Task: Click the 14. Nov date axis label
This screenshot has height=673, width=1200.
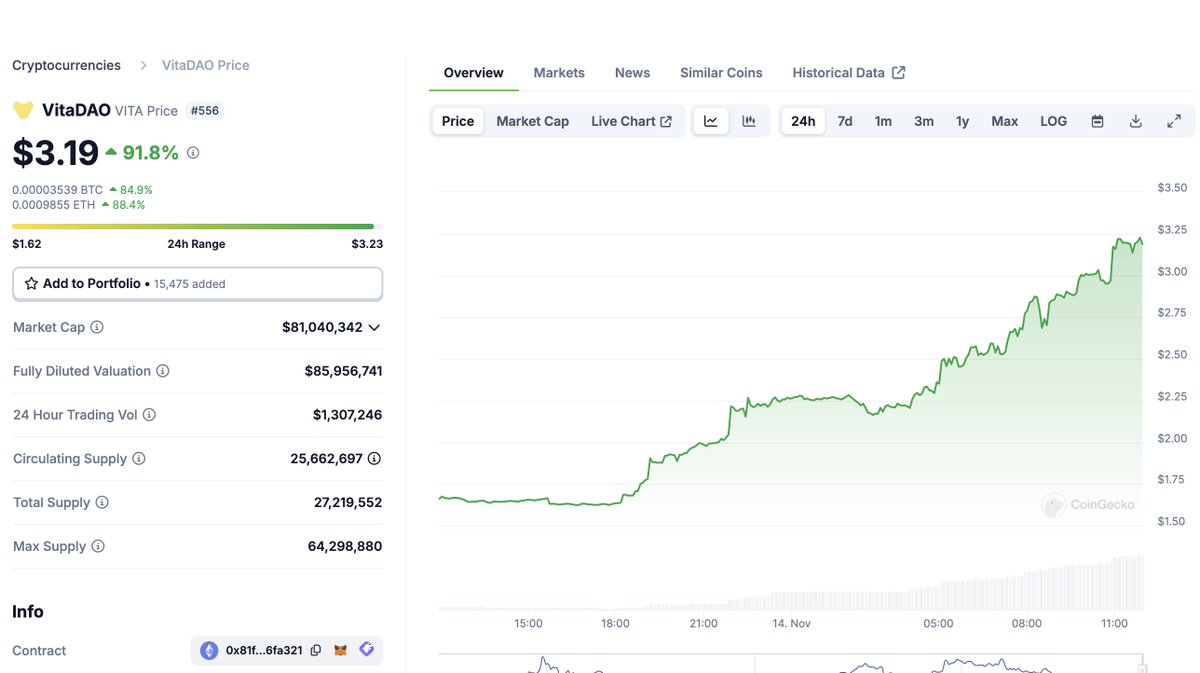Action: (790, 624)
